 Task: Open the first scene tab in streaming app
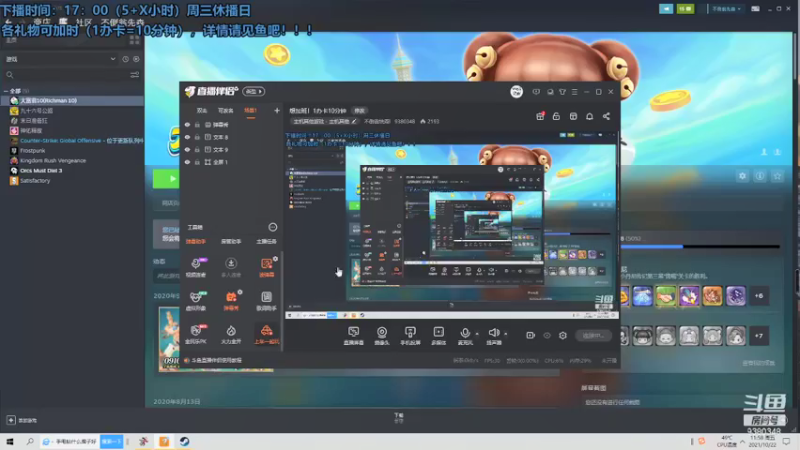tap(202, 110)
